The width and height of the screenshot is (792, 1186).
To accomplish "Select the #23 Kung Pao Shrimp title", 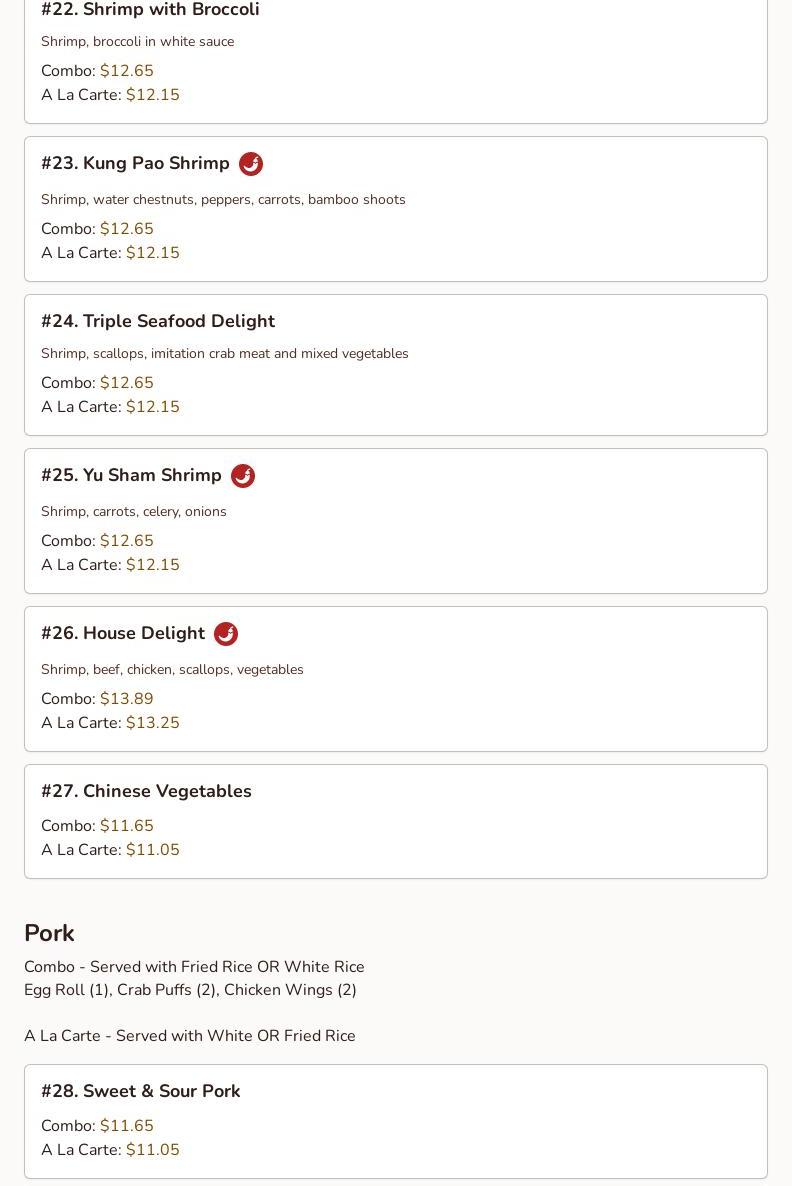I will pos(135,163).
